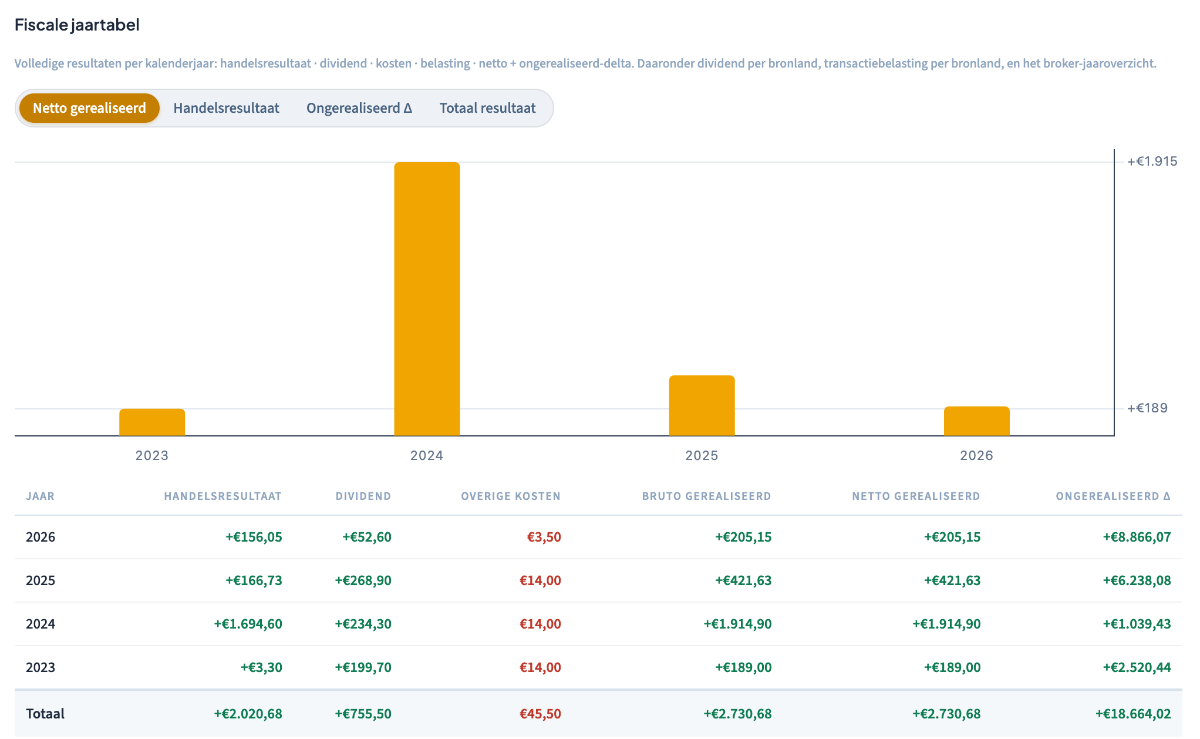
Task: Click the +€2.520,44 ongerealiseerd value
Action: pyautogui.click(x=1137, y=667)
